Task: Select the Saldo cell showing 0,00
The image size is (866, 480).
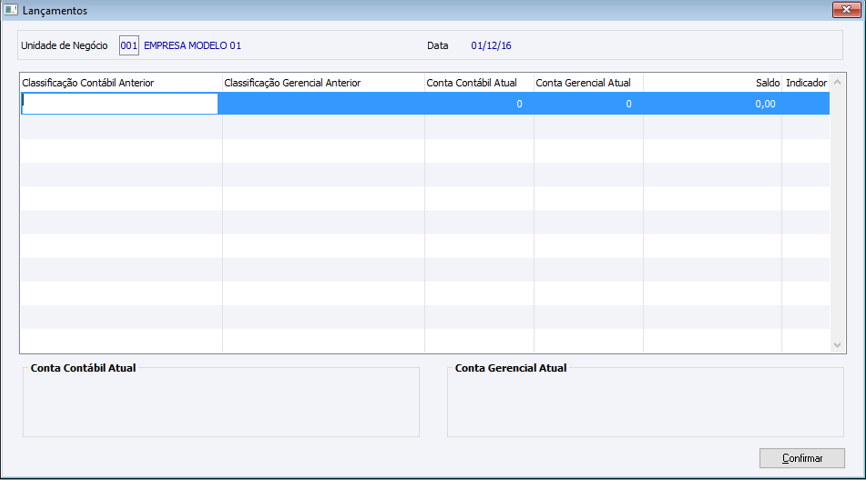Action: (x=712, y=103)
